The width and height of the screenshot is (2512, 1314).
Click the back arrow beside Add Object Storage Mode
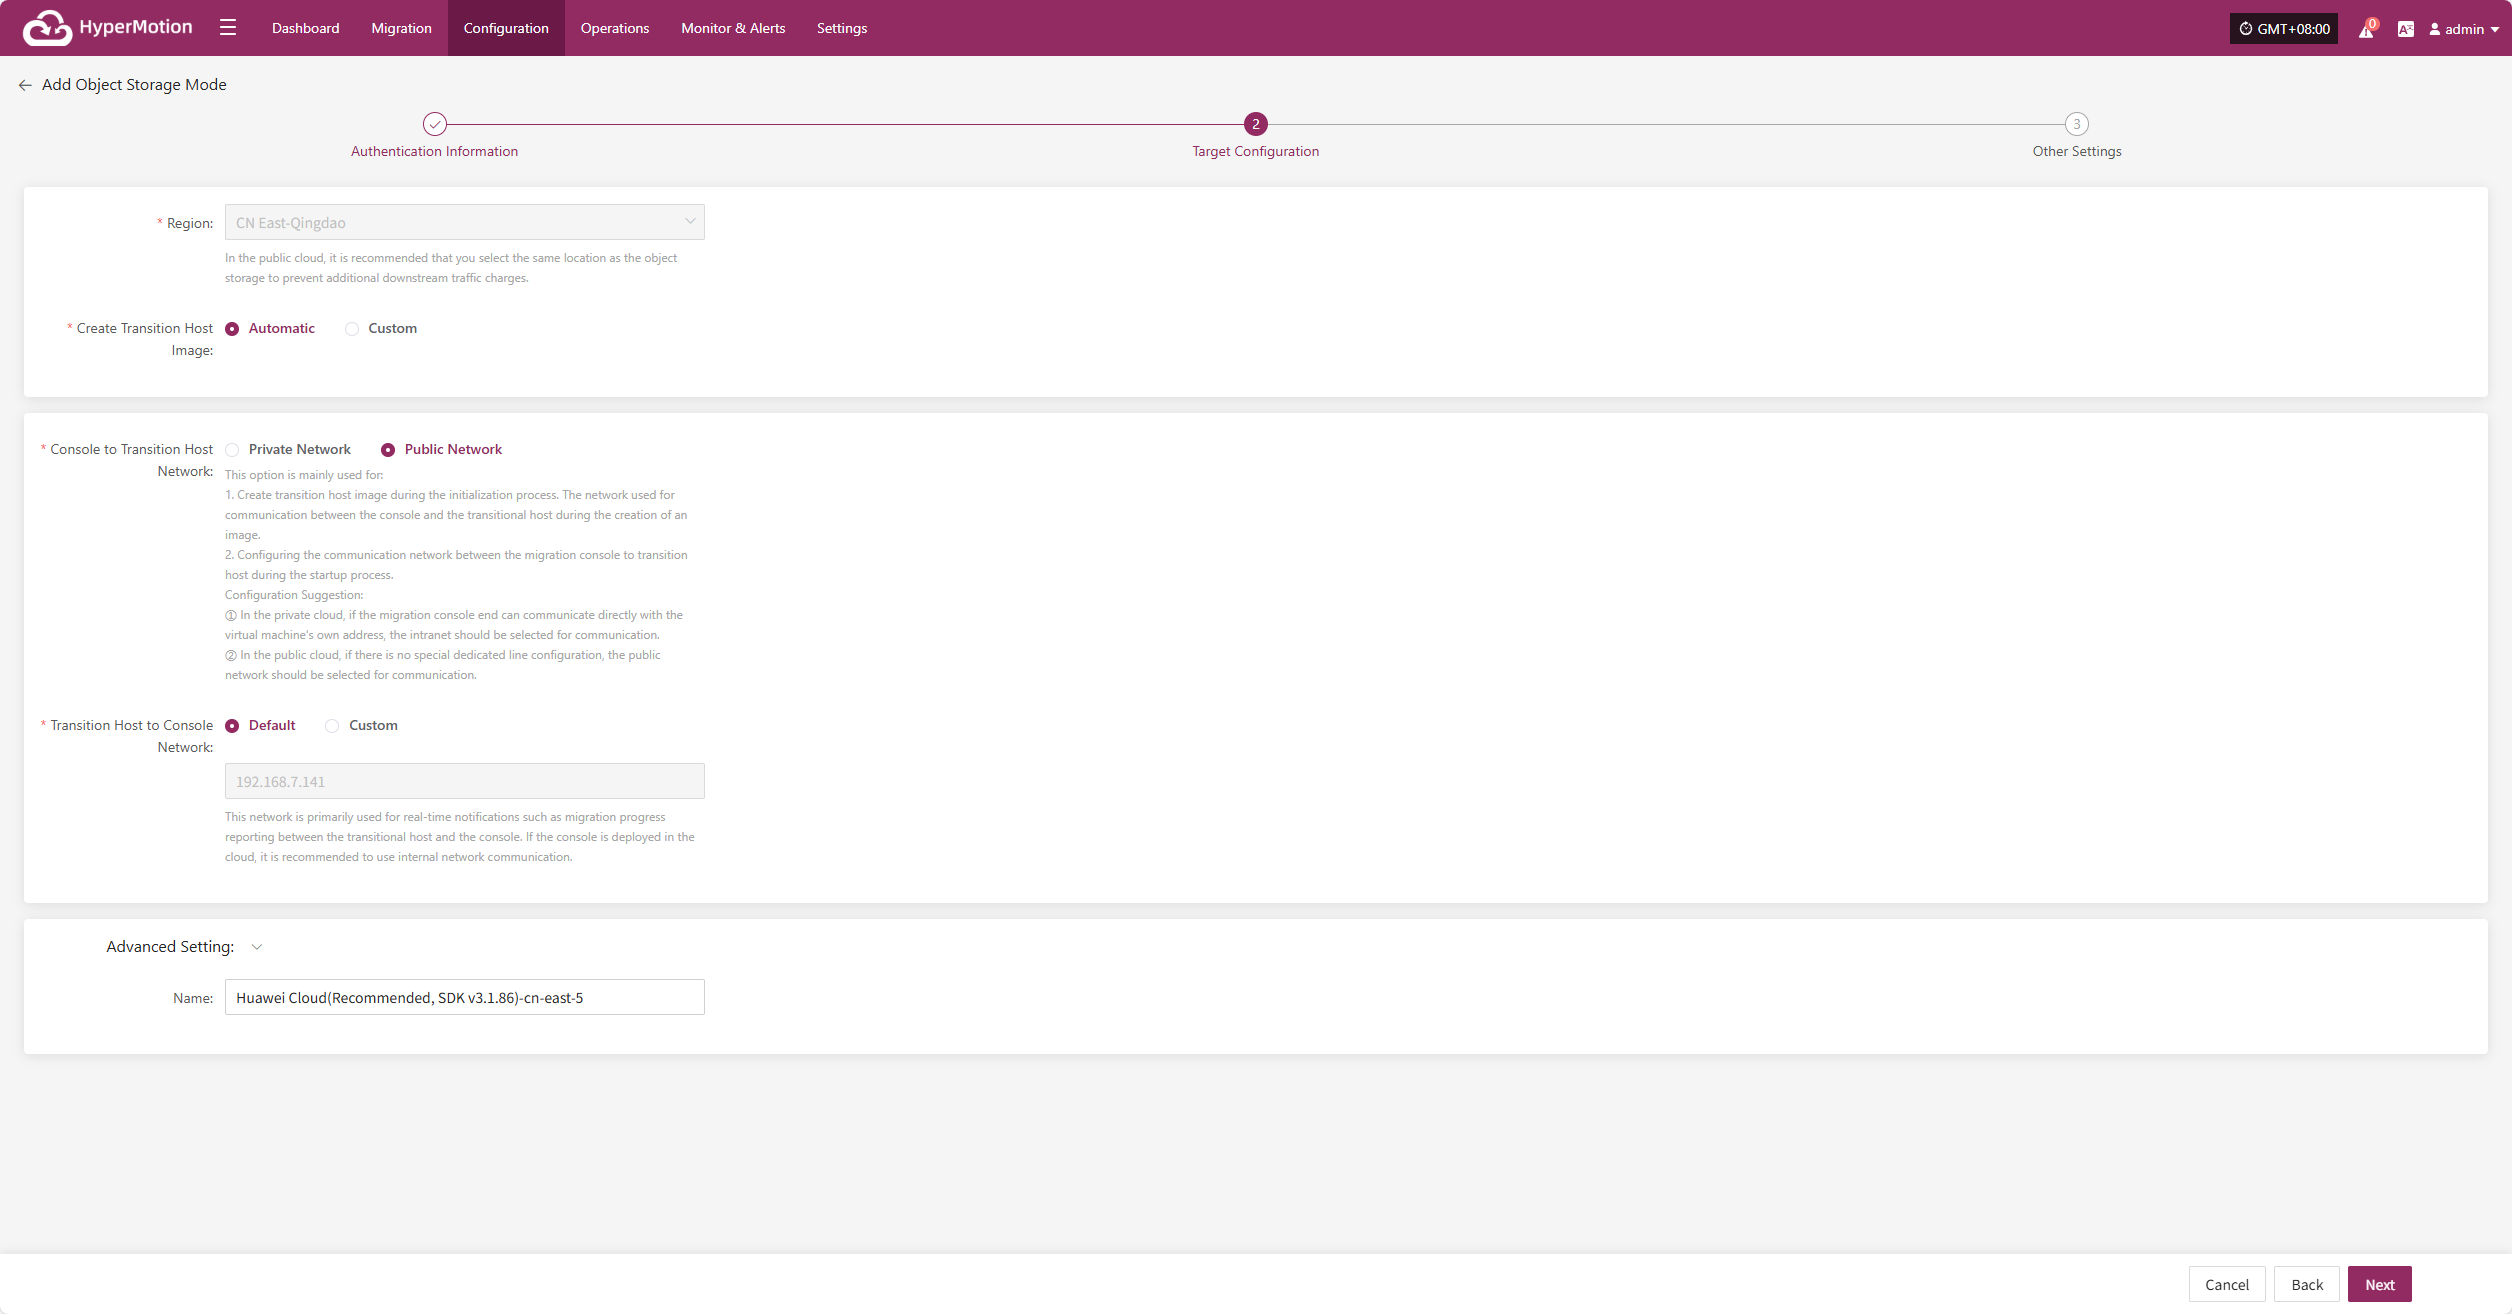[25, 85]
